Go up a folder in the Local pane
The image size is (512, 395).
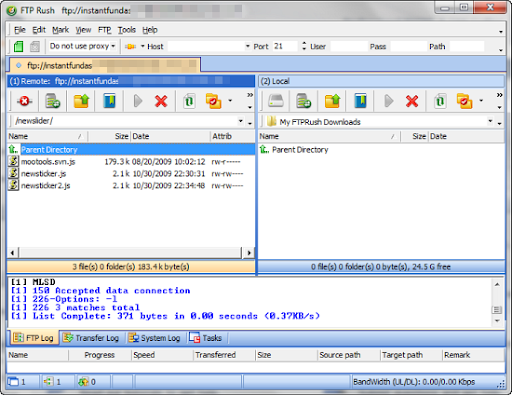click(x=332, y=101)
